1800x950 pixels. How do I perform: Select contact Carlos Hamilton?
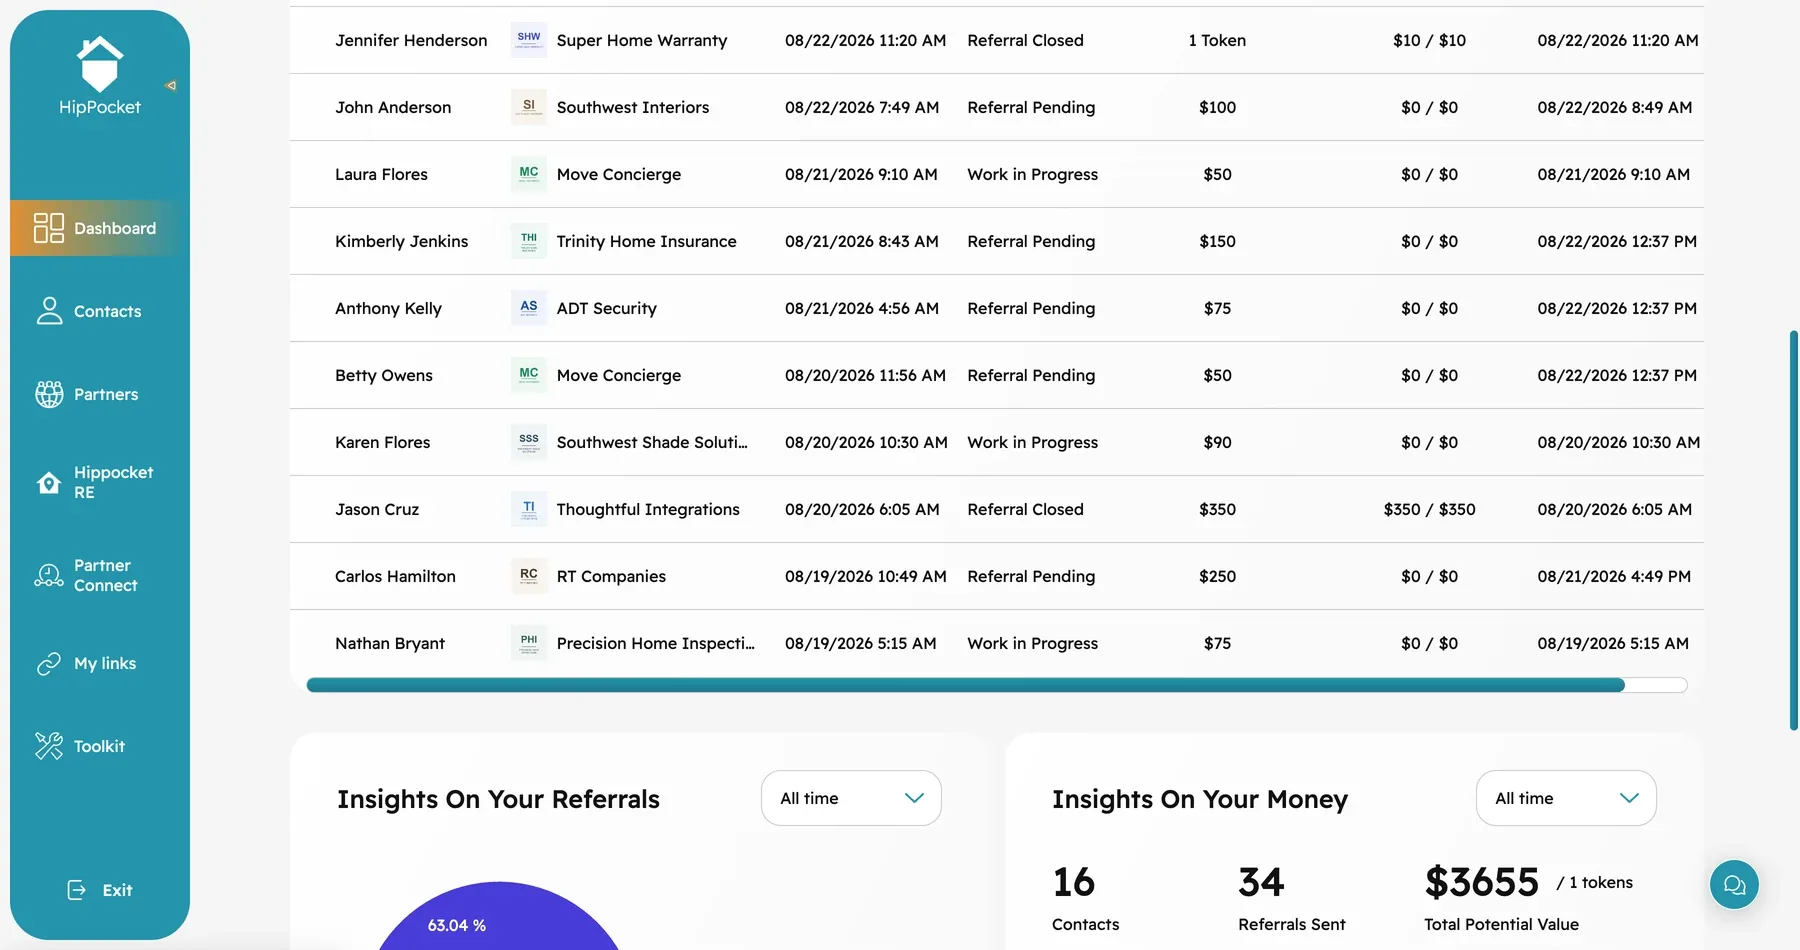point(395,576)
